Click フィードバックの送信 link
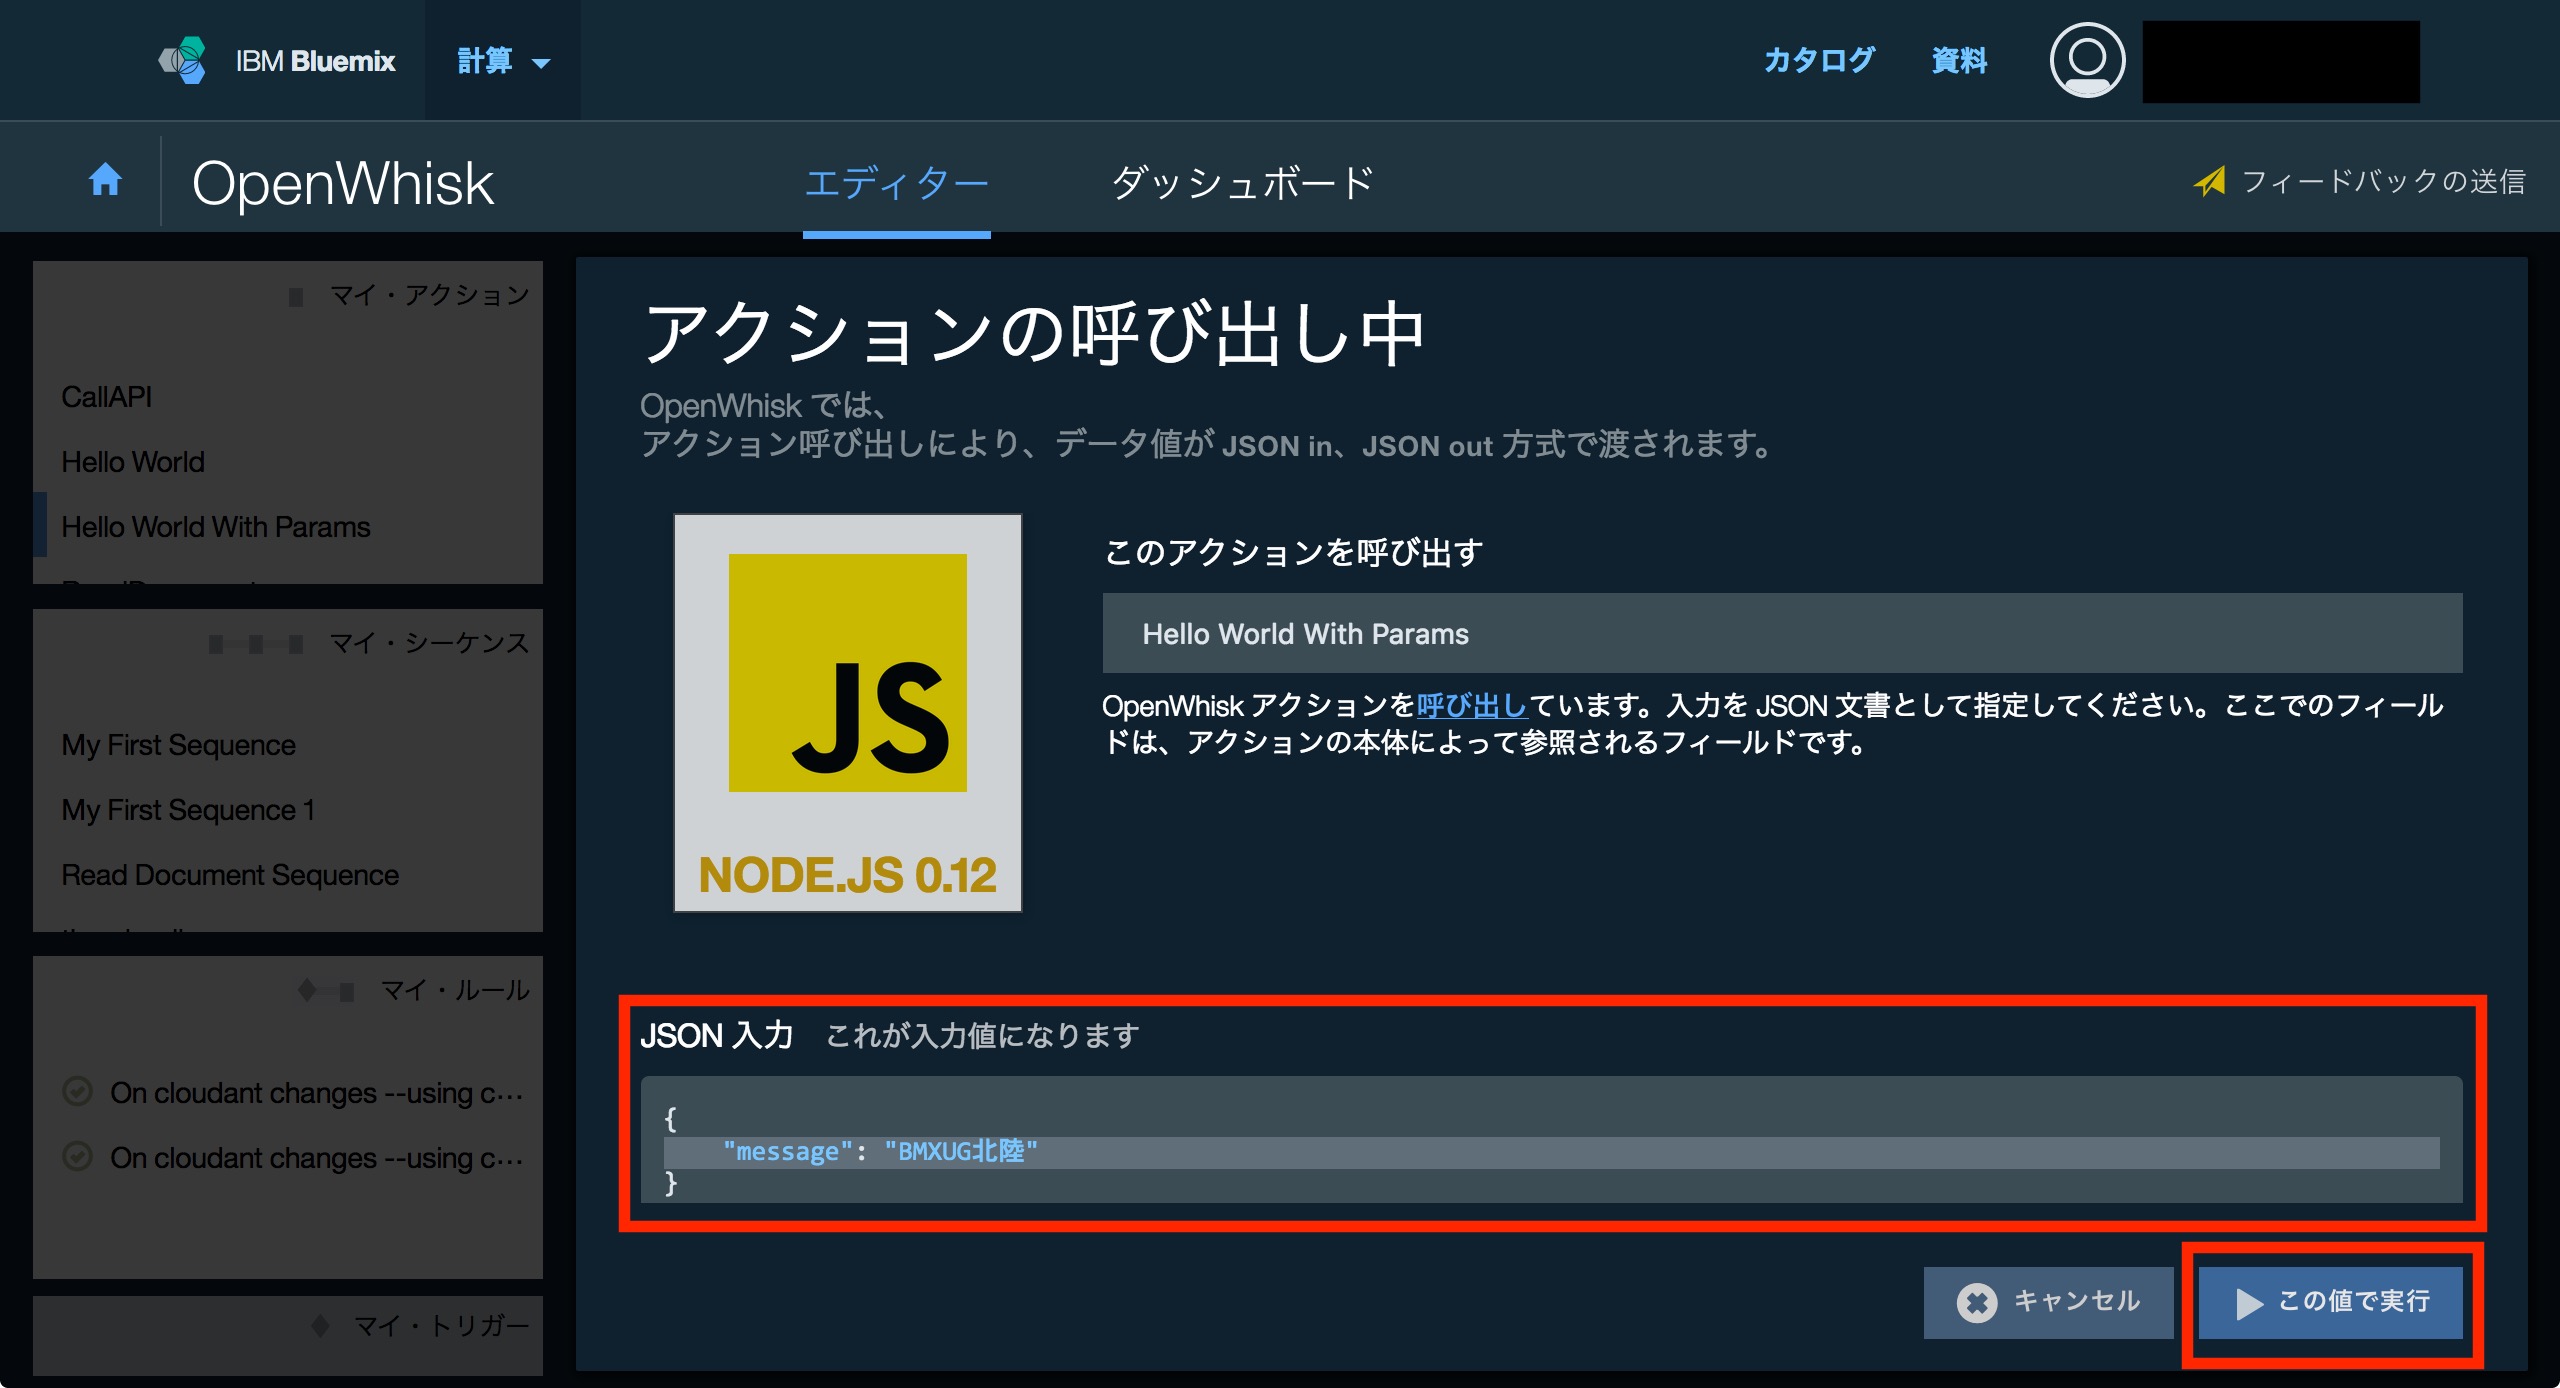The image size is (2560, 1388). coord(2383,181)
